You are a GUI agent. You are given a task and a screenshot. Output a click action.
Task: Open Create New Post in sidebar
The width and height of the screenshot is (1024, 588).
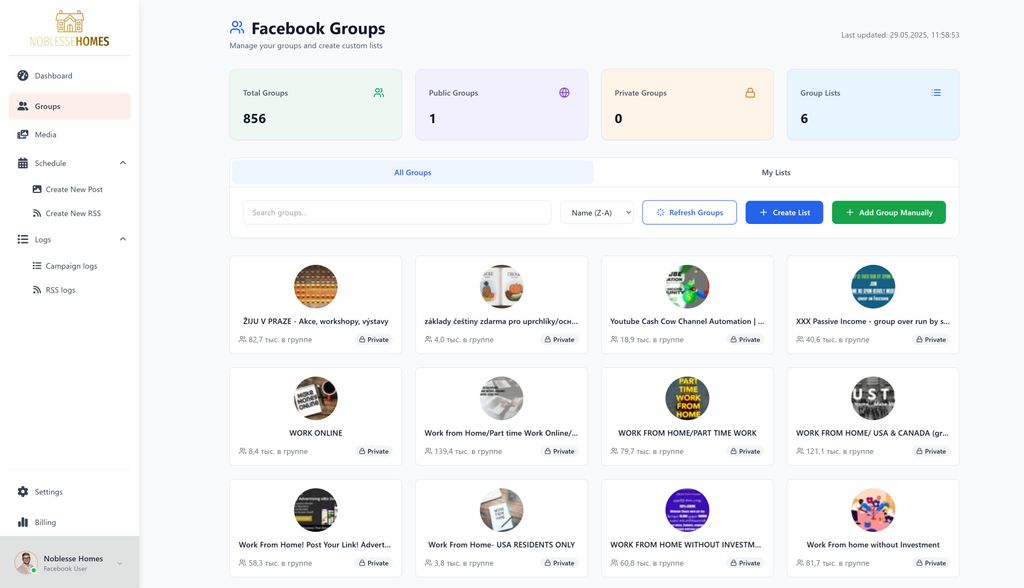(x=74, y=189)
